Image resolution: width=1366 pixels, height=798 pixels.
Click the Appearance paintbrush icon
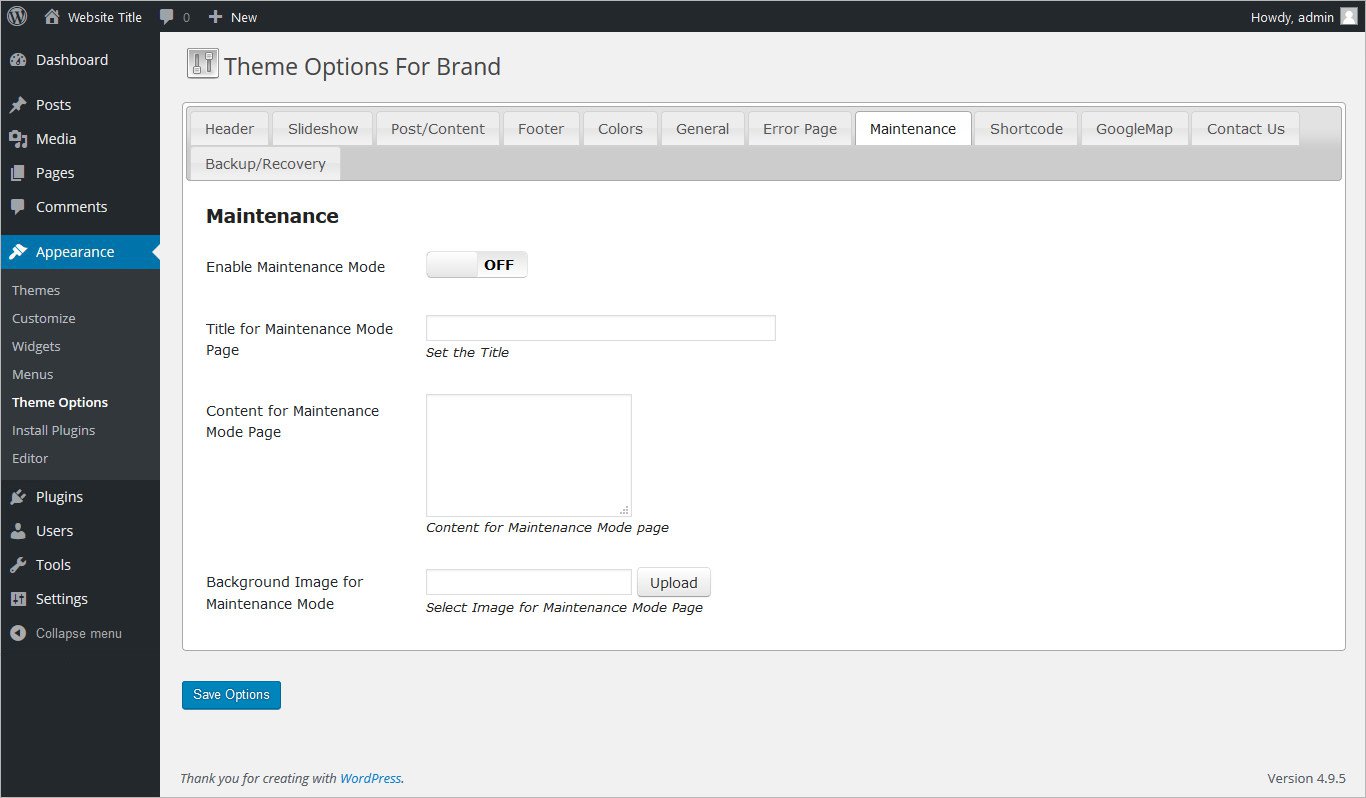tap(18, 252)
